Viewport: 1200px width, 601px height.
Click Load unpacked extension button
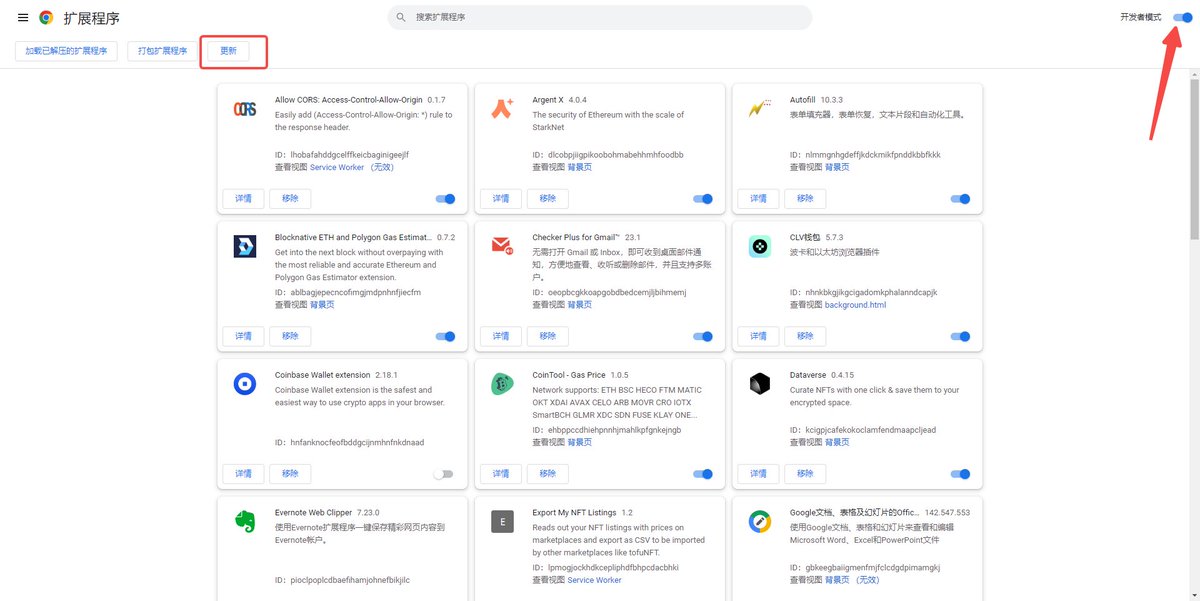(x=66, y=51)
